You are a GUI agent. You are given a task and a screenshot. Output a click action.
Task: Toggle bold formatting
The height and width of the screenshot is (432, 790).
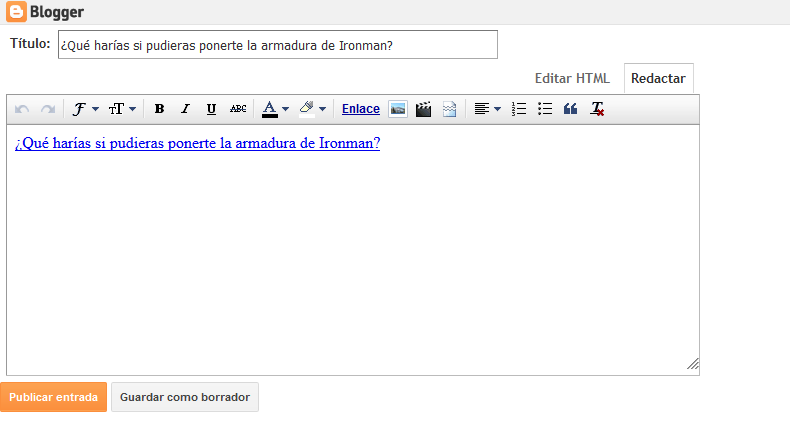tap(159, 109)
